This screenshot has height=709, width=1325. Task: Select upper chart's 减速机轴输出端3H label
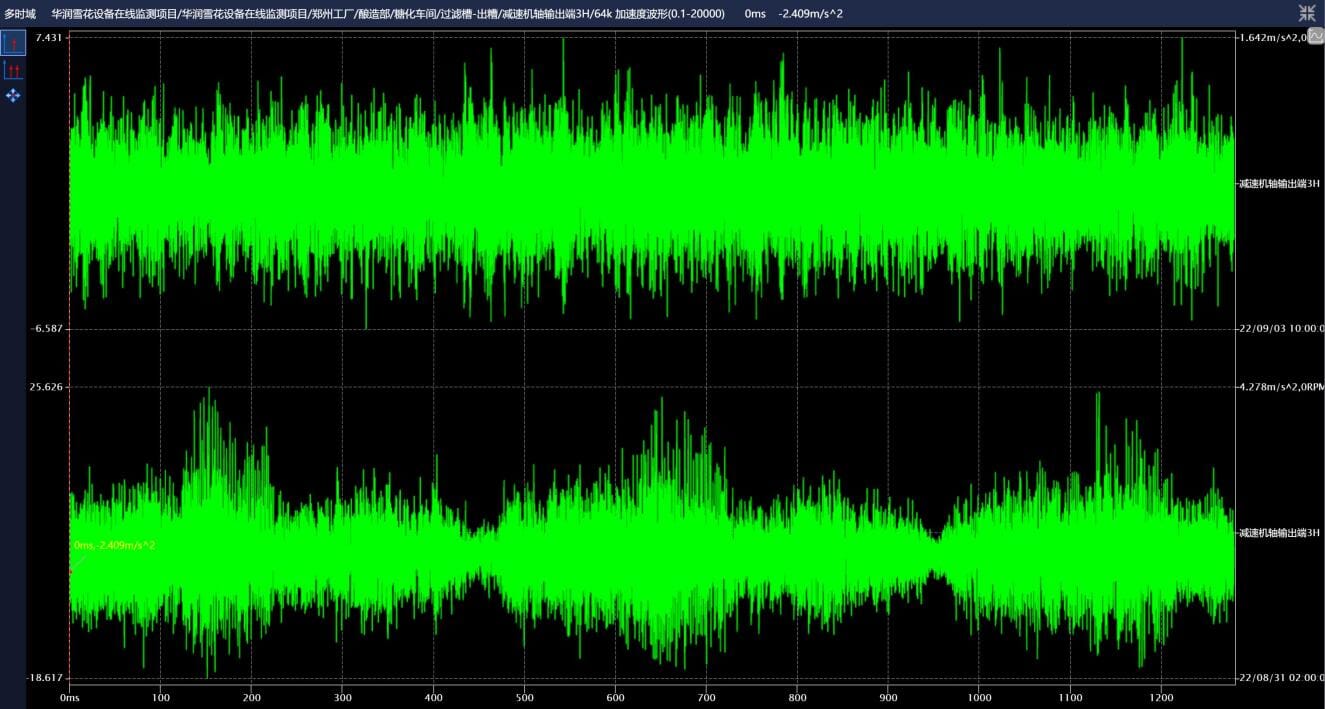point(1279,183)
